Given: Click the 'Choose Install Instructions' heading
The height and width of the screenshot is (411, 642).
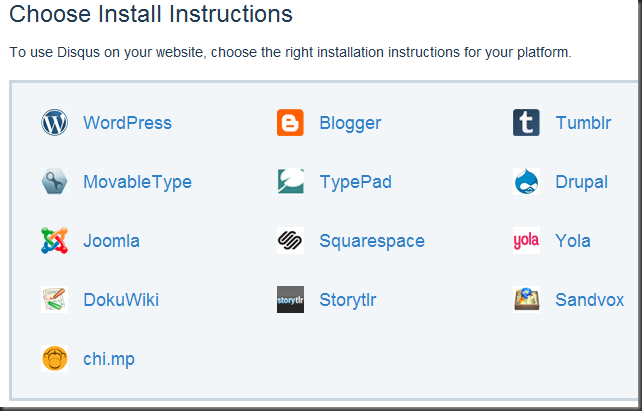Looking at the screenshot, I should click(x=151, y=14).
